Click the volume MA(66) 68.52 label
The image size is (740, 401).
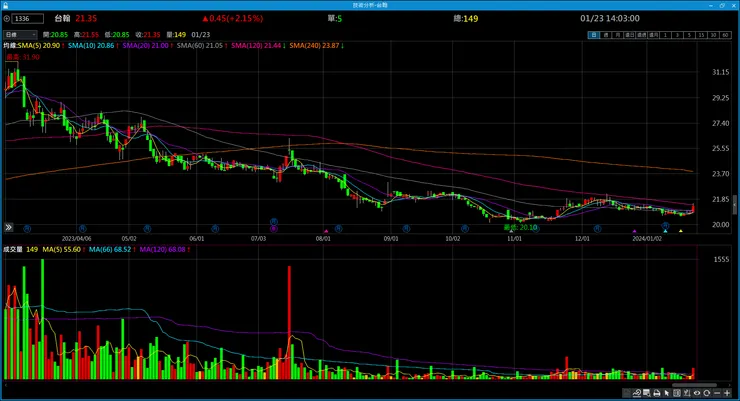pyautogui.click(x=109, y=249)
